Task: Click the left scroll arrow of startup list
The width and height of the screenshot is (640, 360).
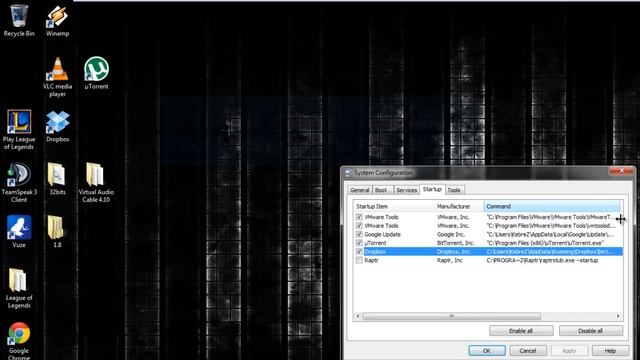Action: pos(358,316)
